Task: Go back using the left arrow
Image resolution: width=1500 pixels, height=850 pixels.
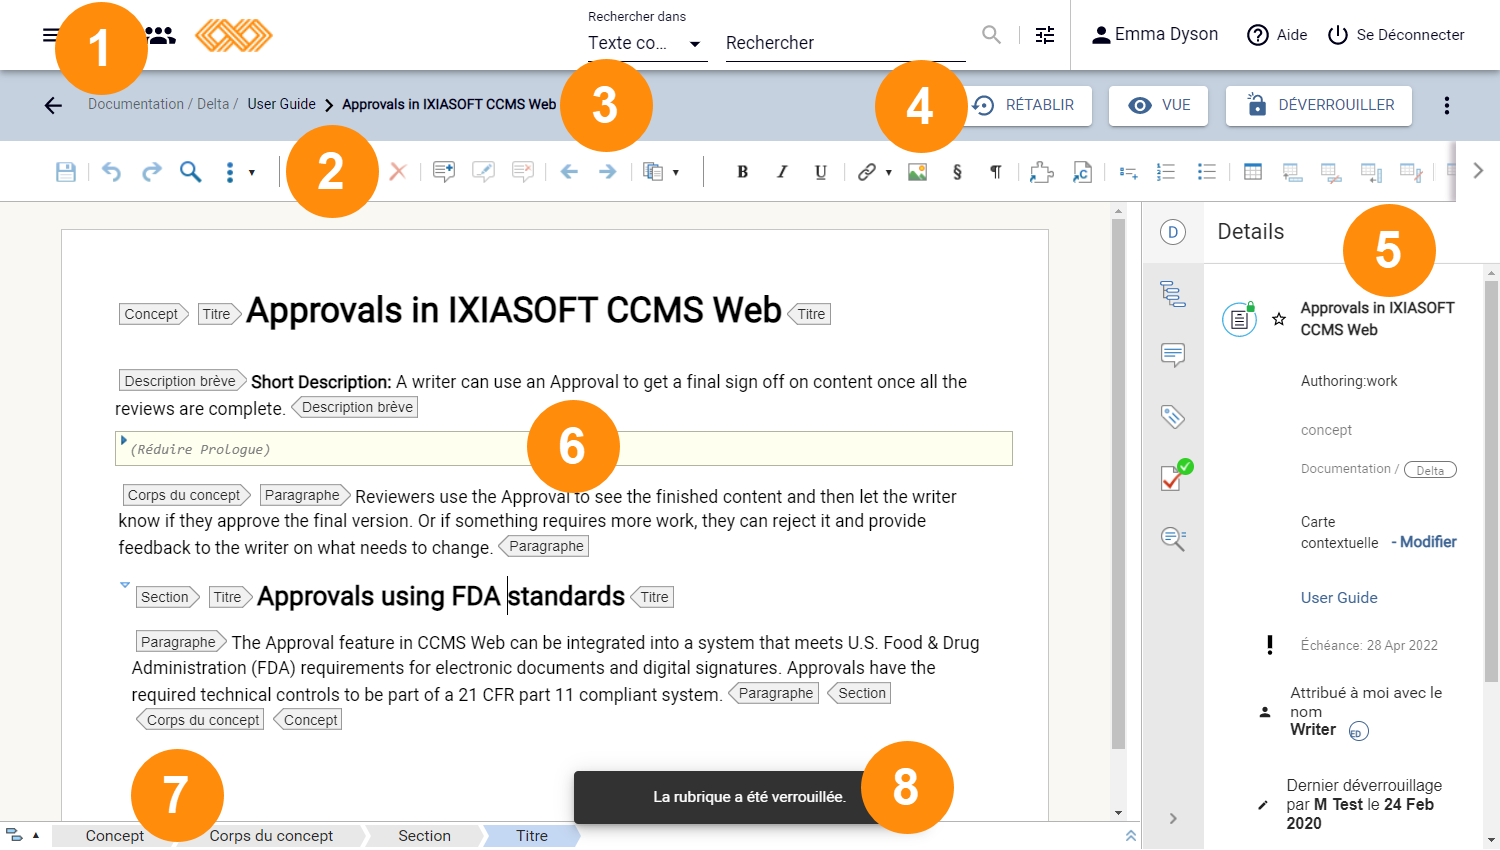Action: (53, 105)
